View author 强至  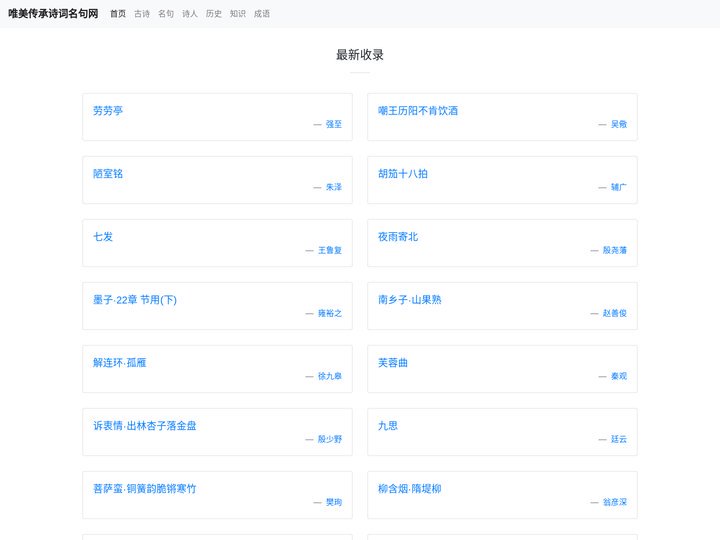click(334, 124)
